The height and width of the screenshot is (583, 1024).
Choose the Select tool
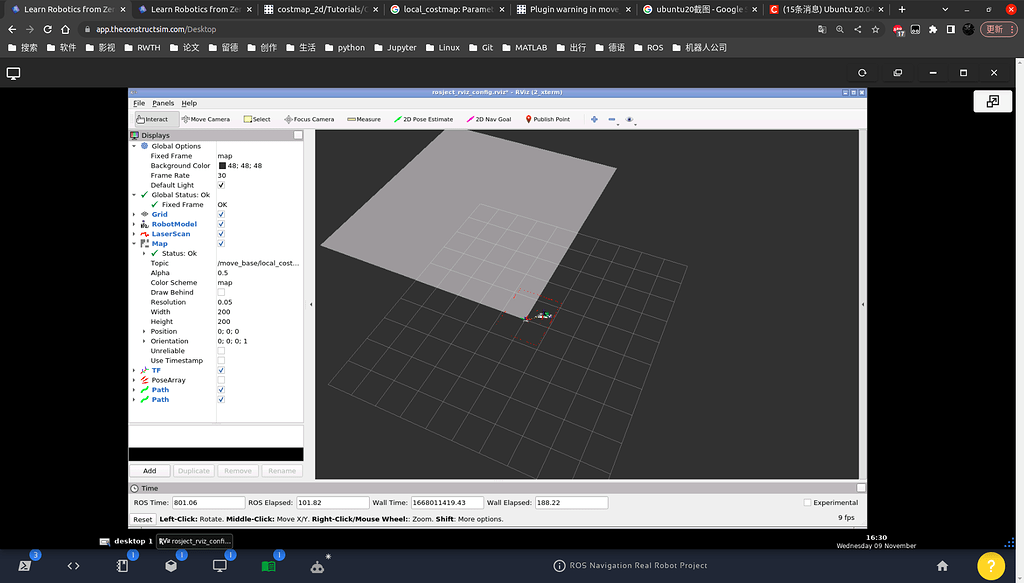[x=257, y=119]
